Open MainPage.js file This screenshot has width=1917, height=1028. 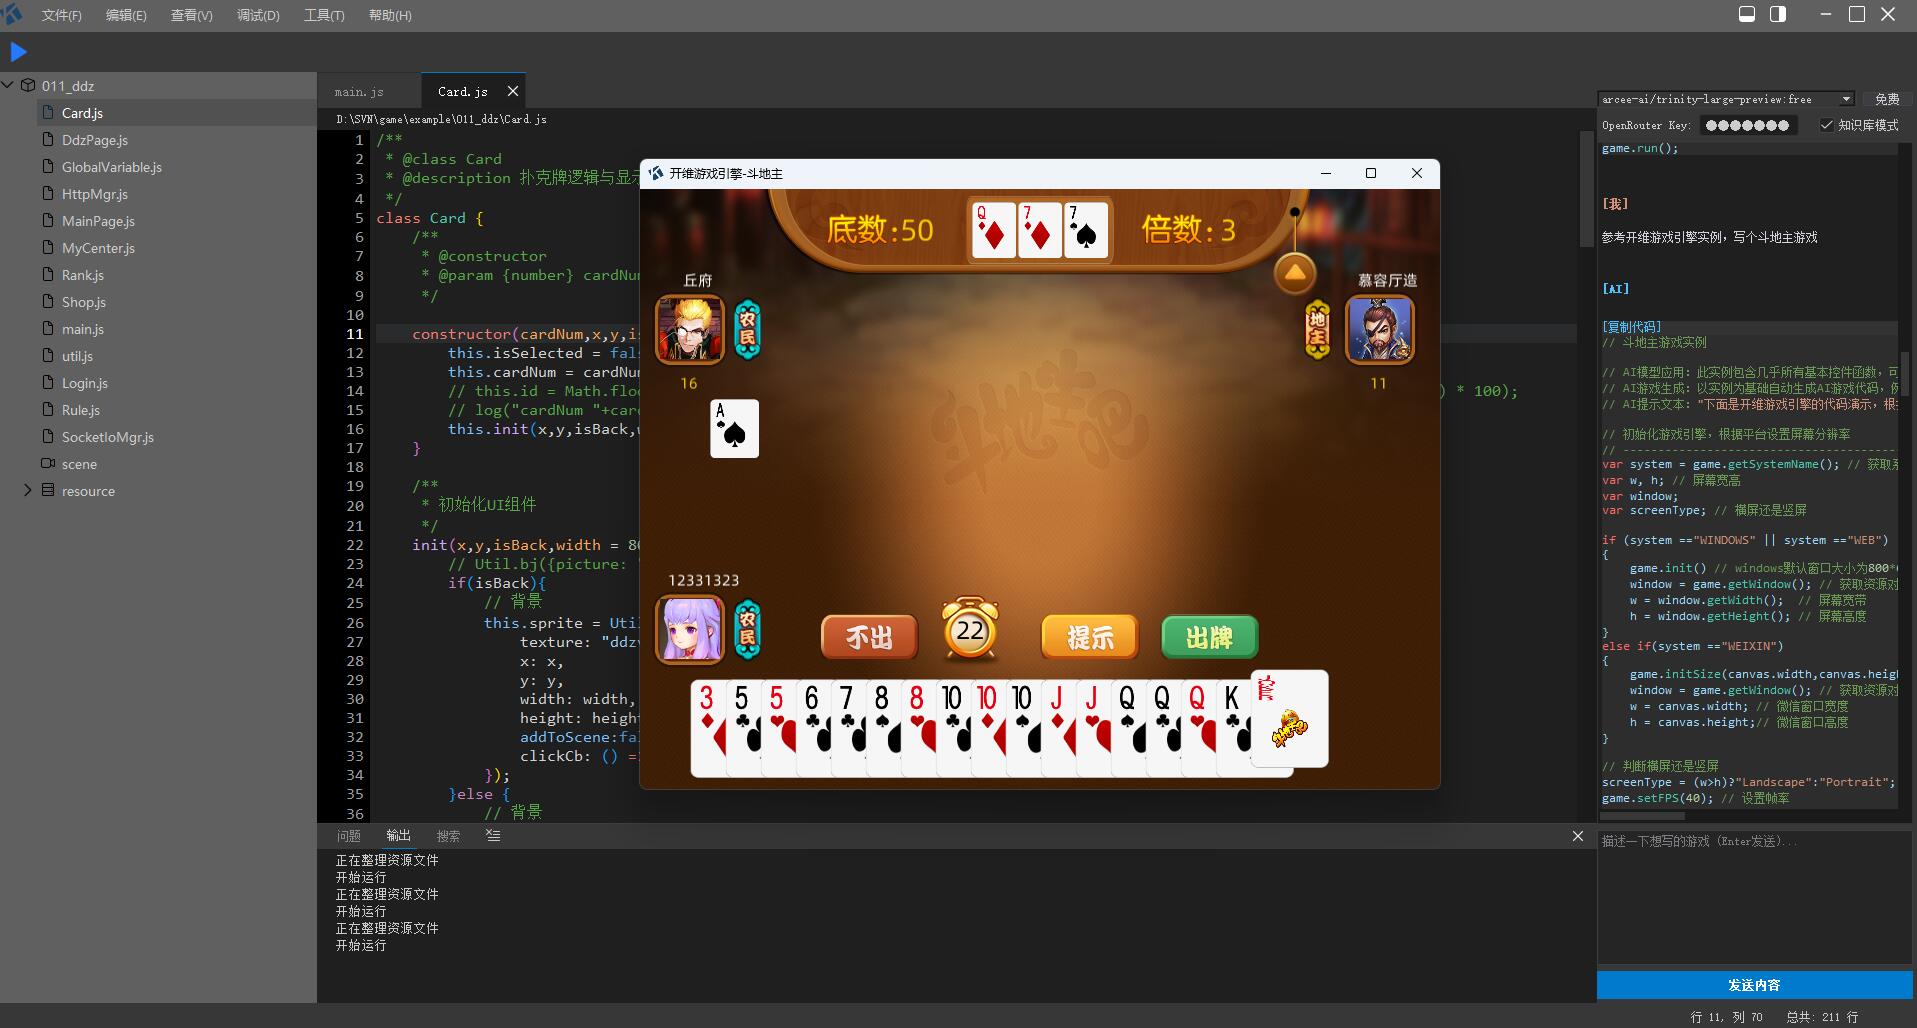98,221
